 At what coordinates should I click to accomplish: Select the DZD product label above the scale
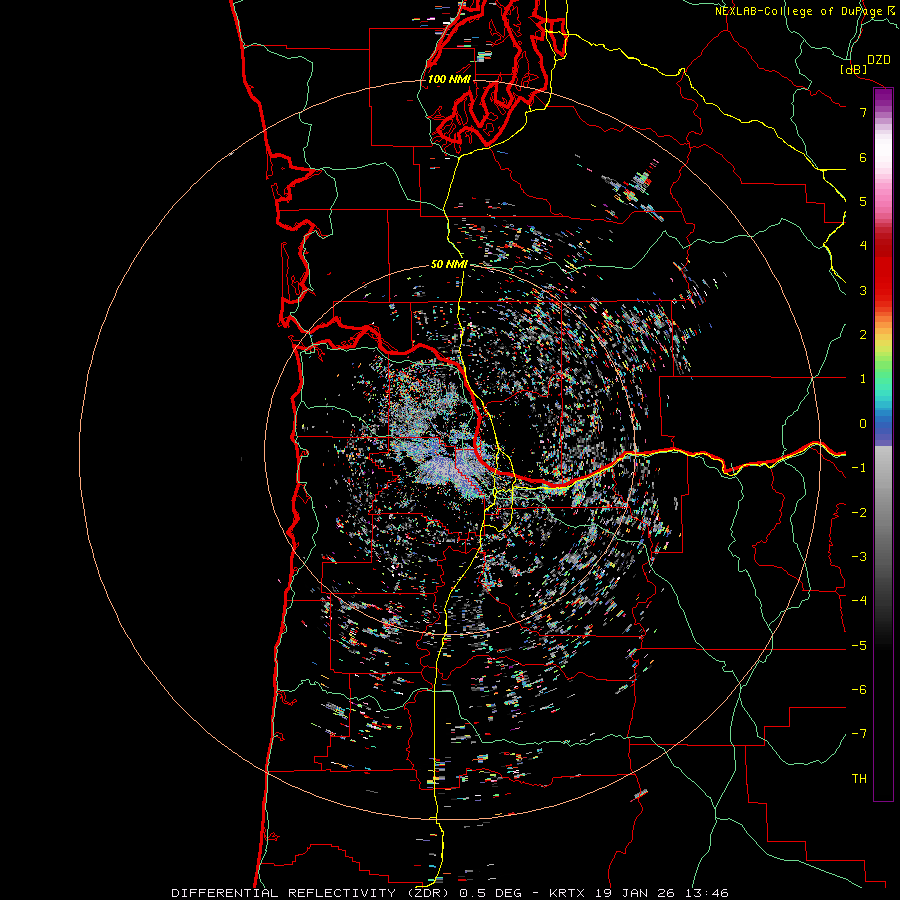pyautogui.click(x=879, y=60)
